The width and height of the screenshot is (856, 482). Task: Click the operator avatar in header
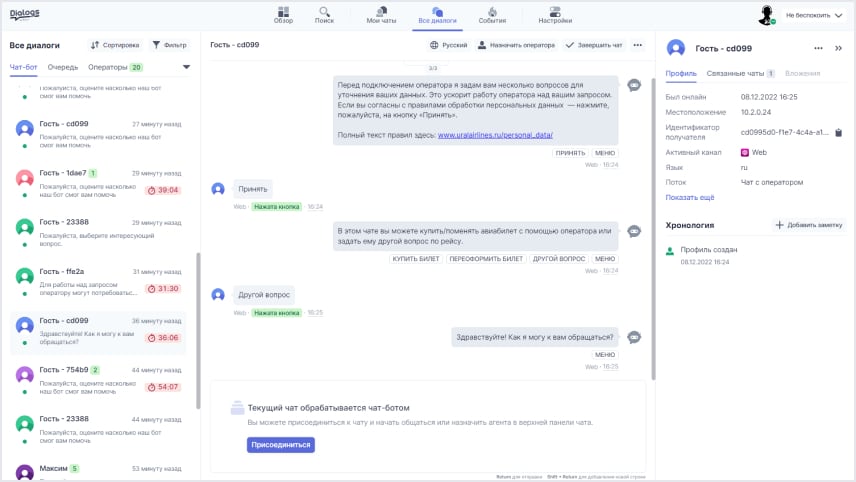[x=766, y=15]
